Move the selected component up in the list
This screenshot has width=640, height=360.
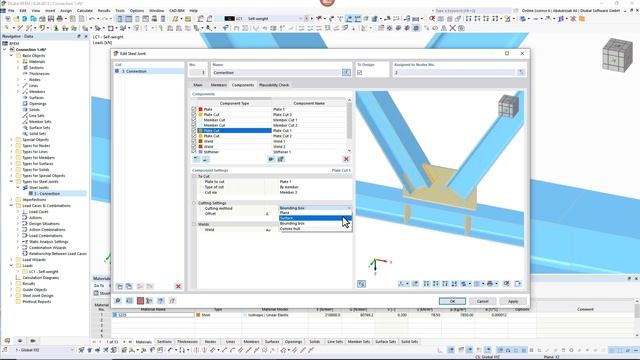click(196, 159)
